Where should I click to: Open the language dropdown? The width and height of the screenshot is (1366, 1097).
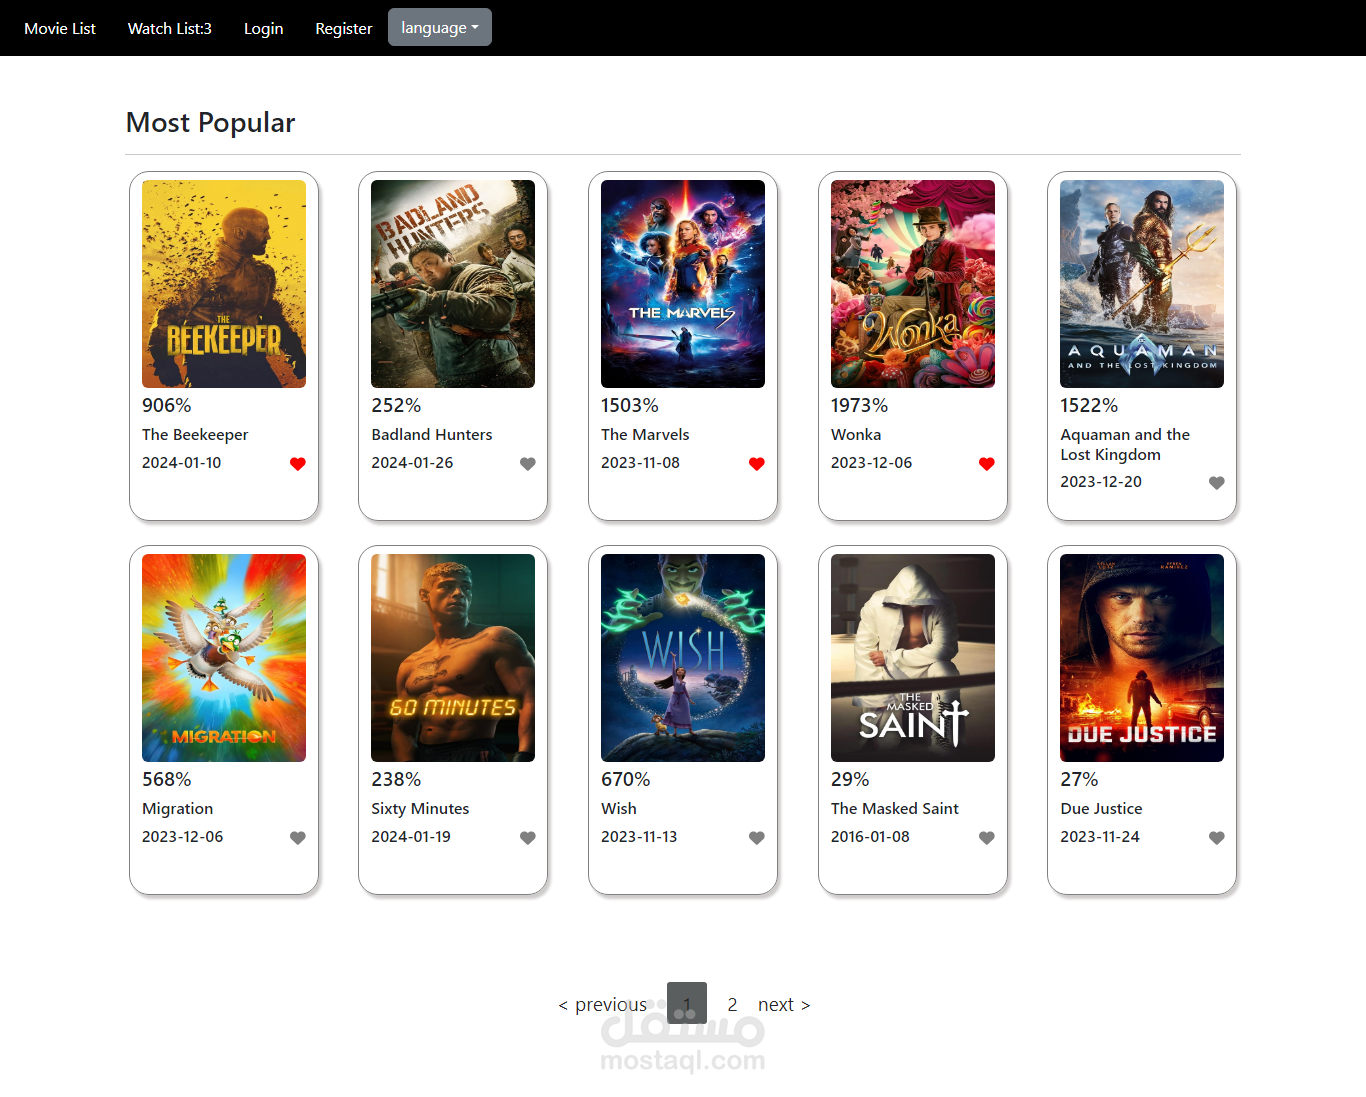click(440, 28)
